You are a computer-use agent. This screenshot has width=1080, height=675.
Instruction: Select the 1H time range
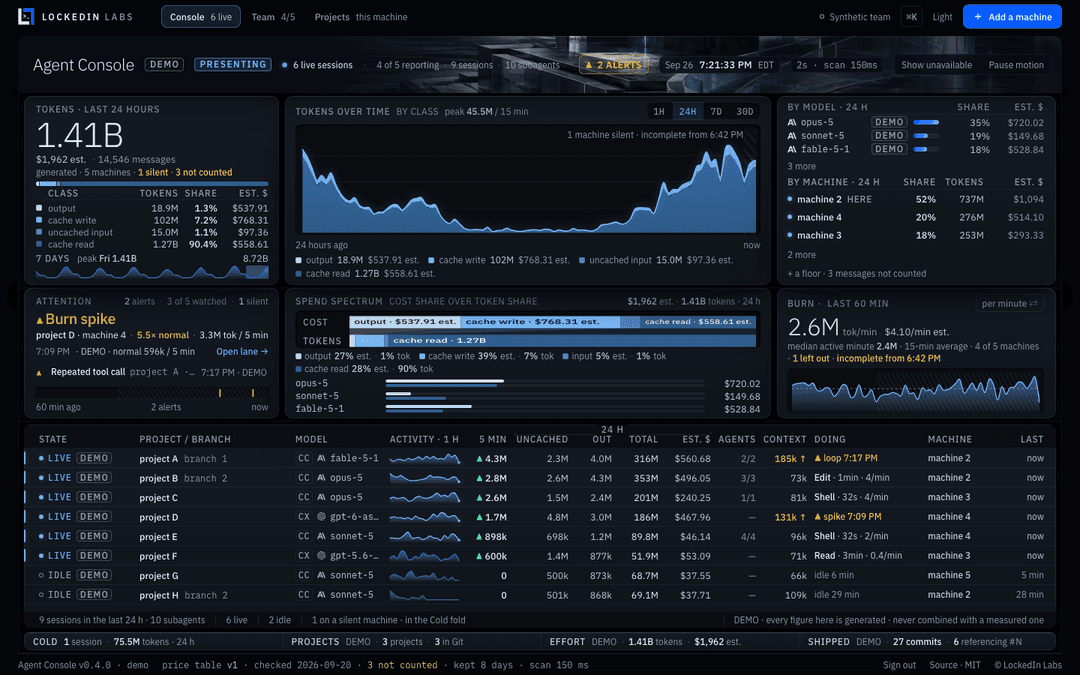pos(659,112)
